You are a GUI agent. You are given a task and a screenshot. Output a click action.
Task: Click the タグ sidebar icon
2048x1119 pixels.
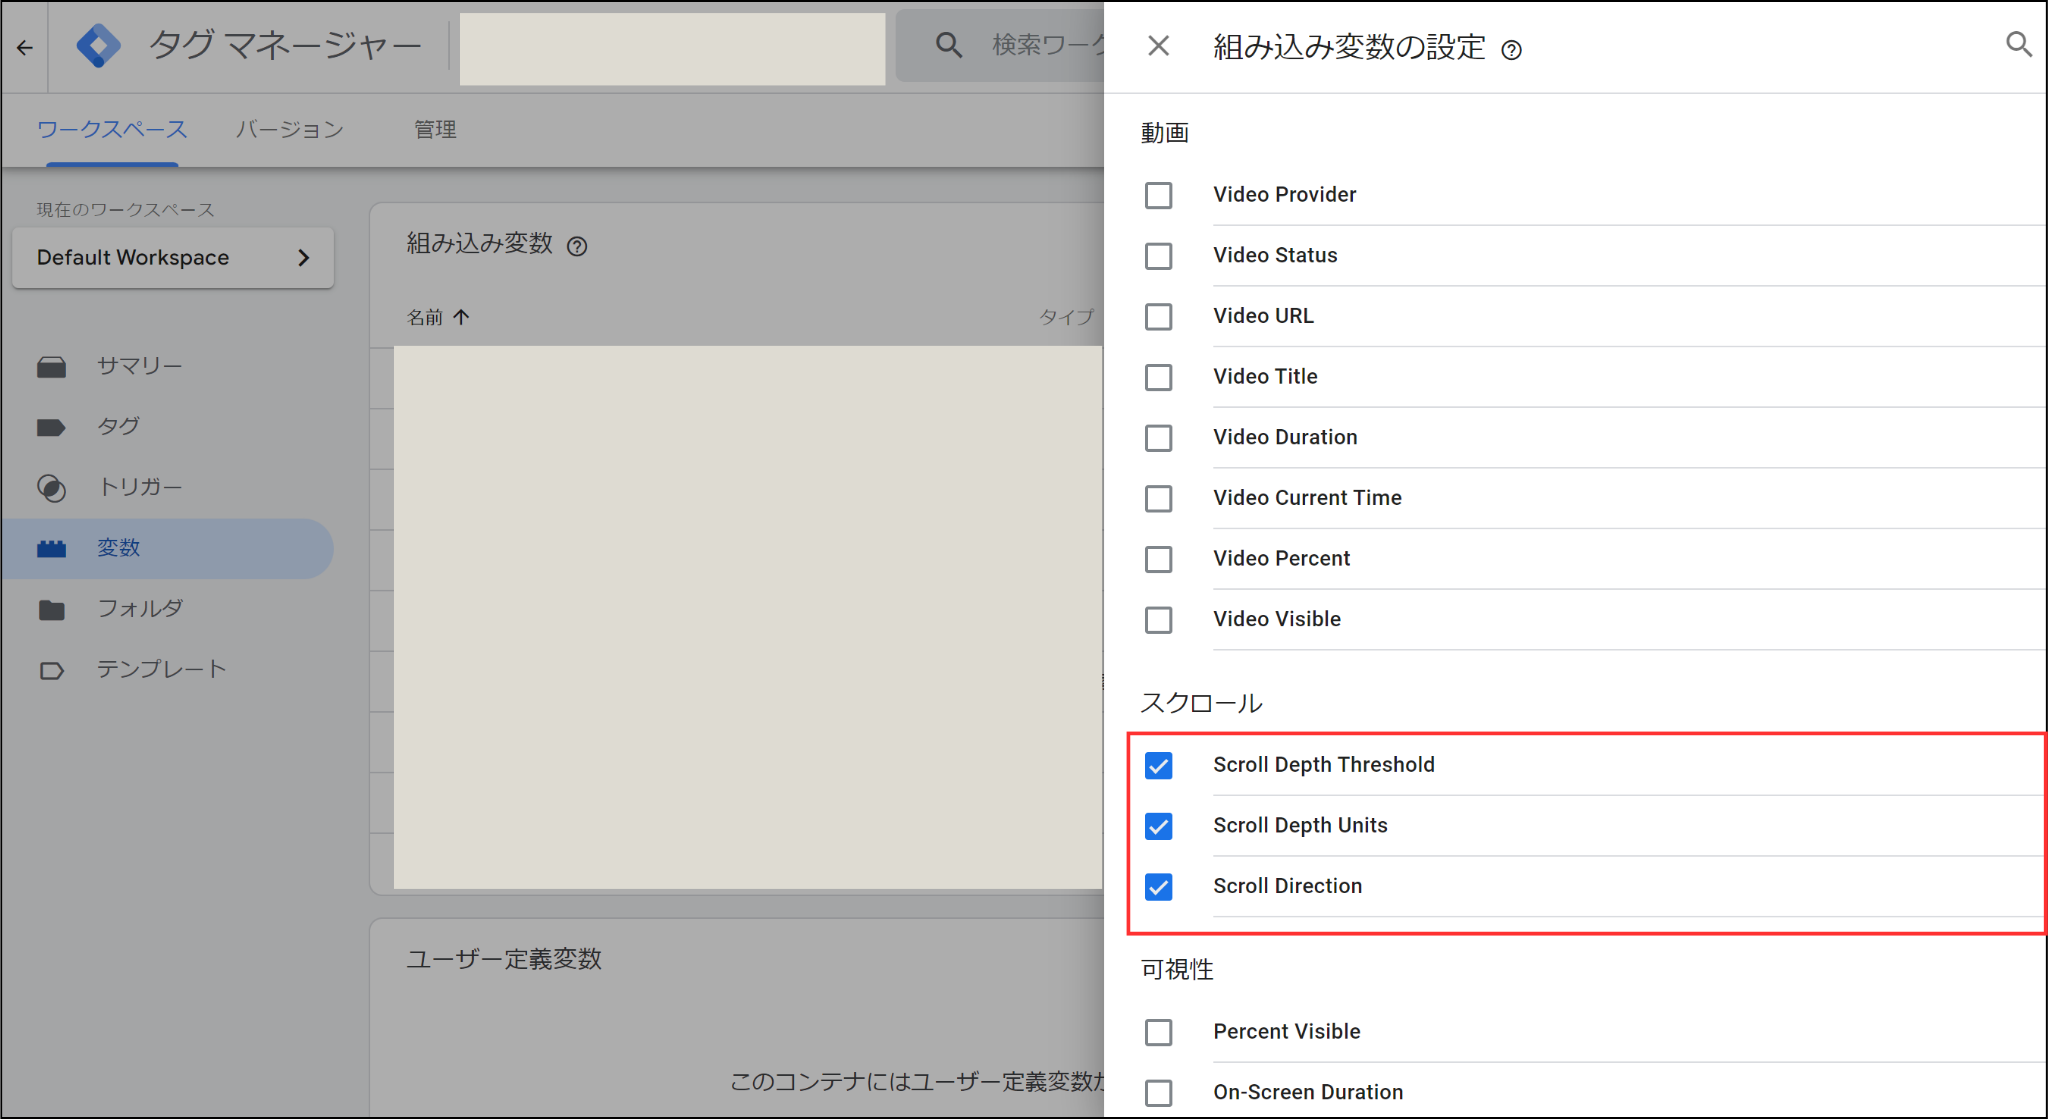pyautogui.click(x=51, y=427)
